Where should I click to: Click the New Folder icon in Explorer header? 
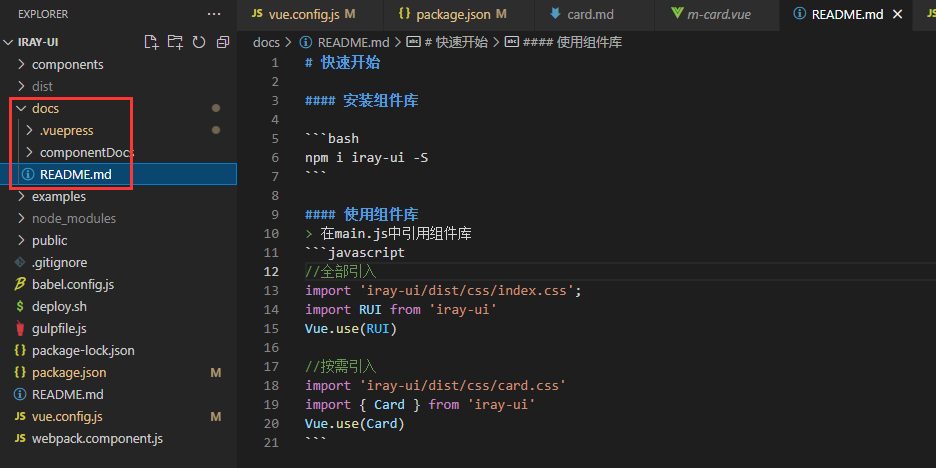[x=175, y=42]
